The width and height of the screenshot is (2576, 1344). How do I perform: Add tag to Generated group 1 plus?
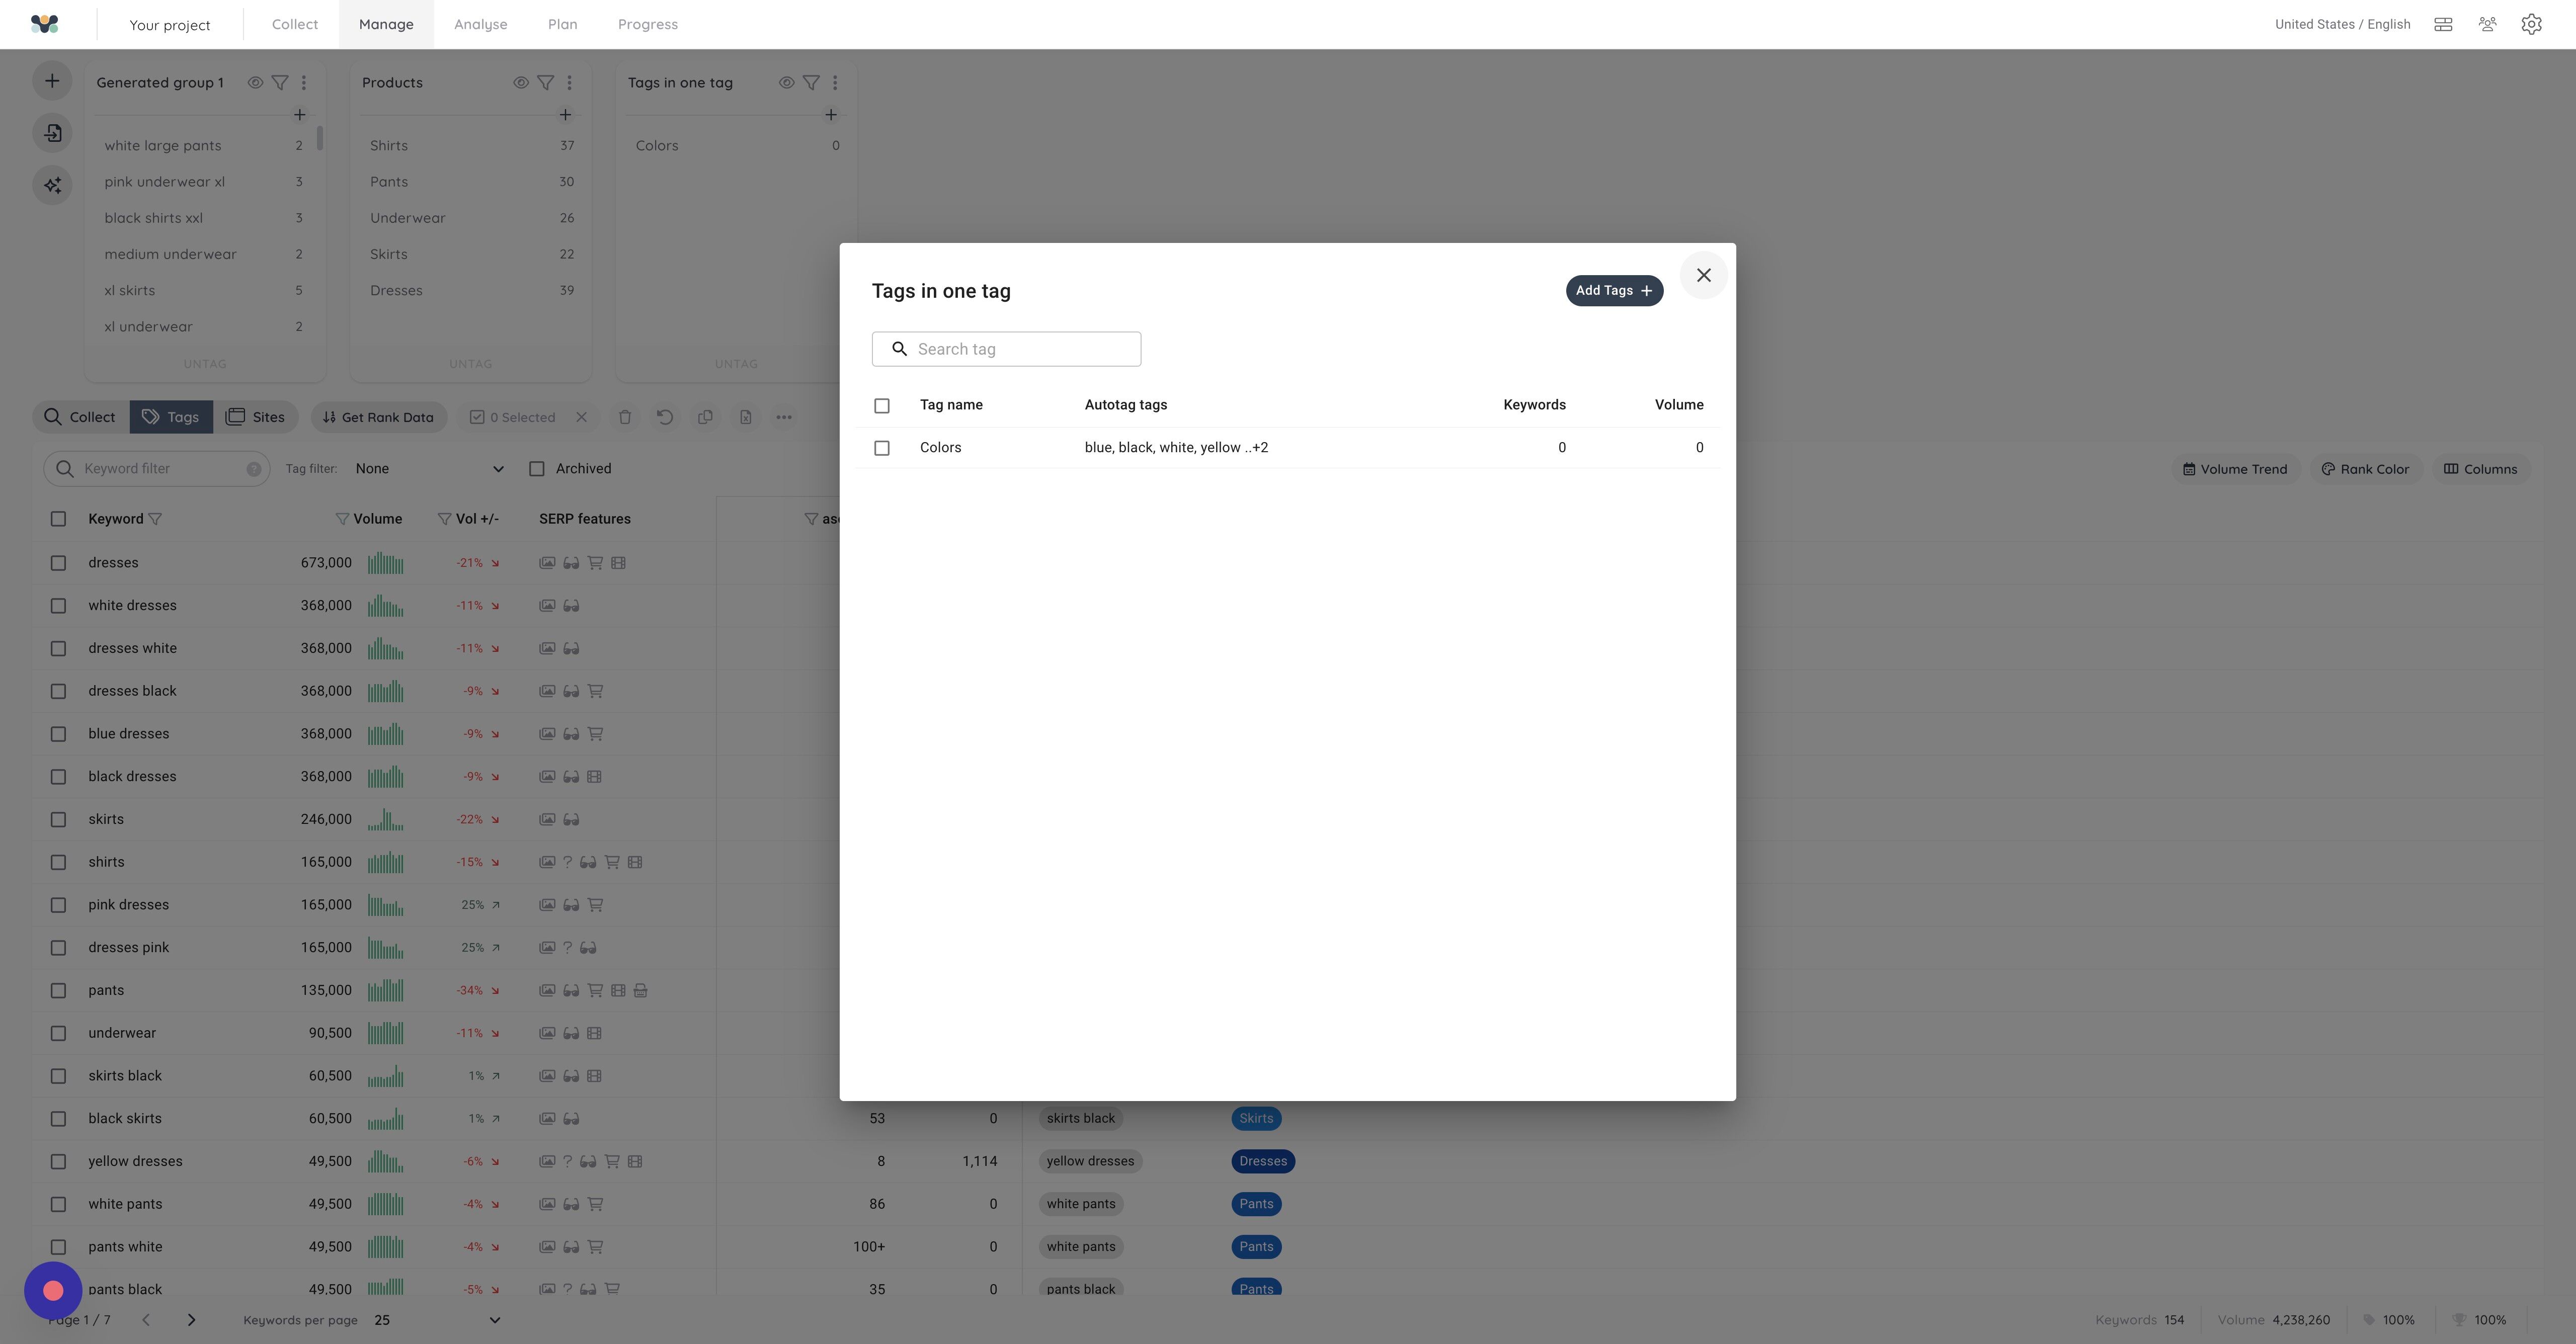(299, 115)
